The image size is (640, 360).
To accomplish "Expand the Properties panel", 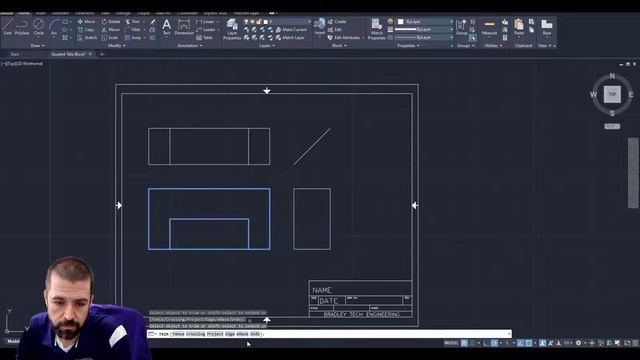I will [x=408, y=46].
